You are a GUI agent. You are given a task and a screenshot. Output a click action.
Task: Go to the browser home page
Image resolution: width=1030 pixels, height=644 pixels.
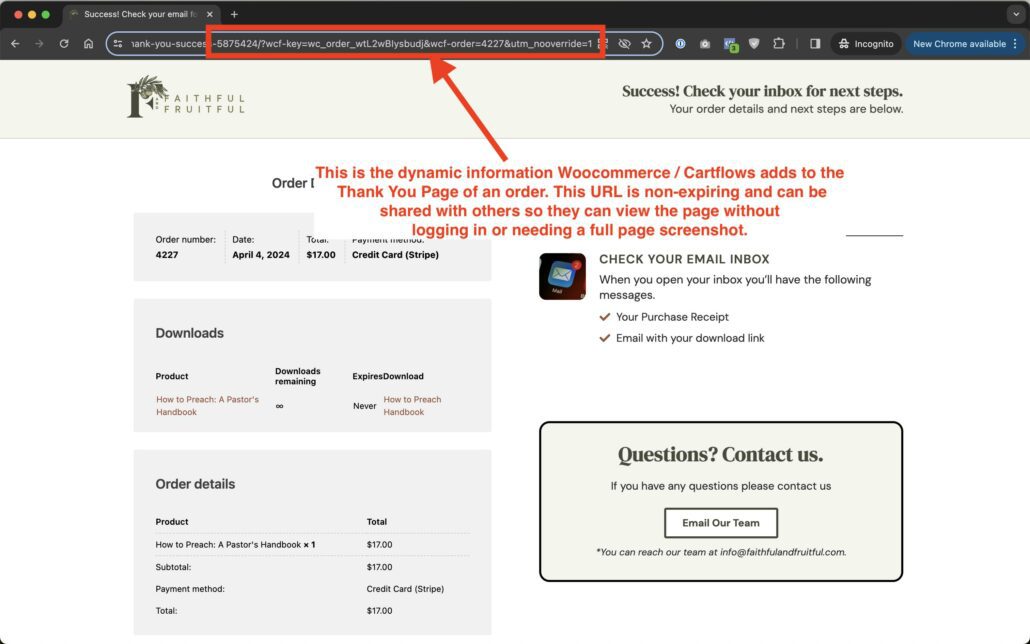pyautogui.click(x=88, y=44)
